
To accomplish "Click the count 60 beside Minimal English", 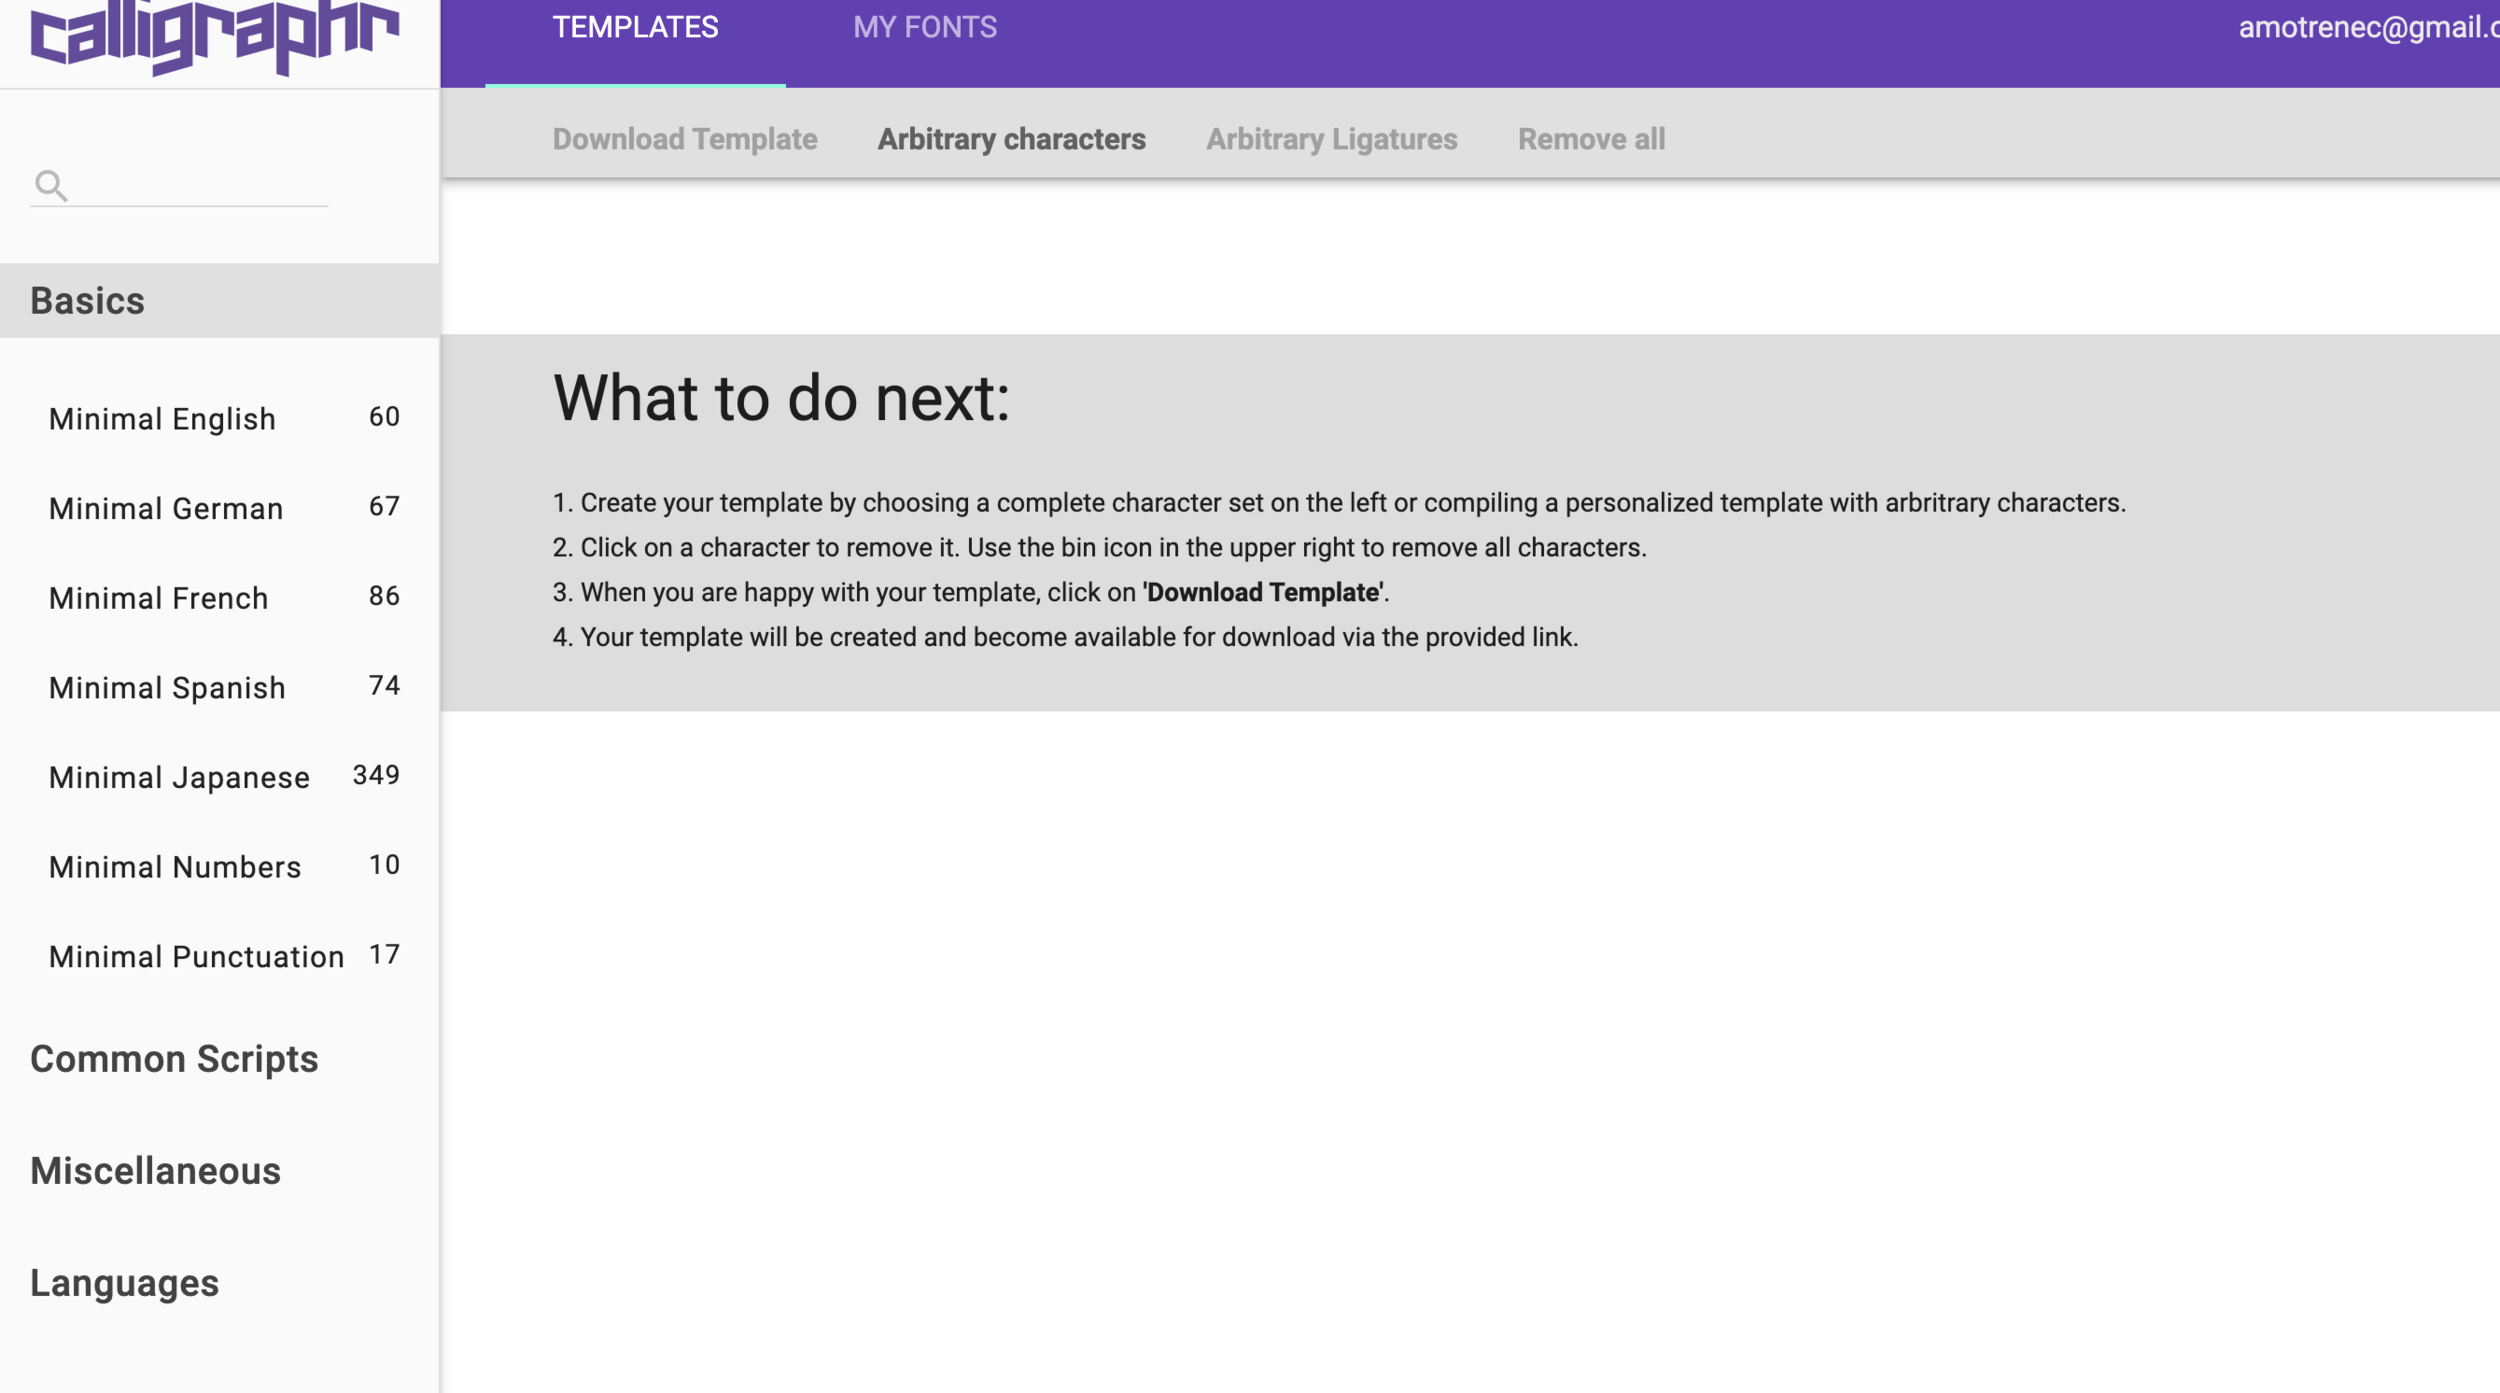I will 384,417.
